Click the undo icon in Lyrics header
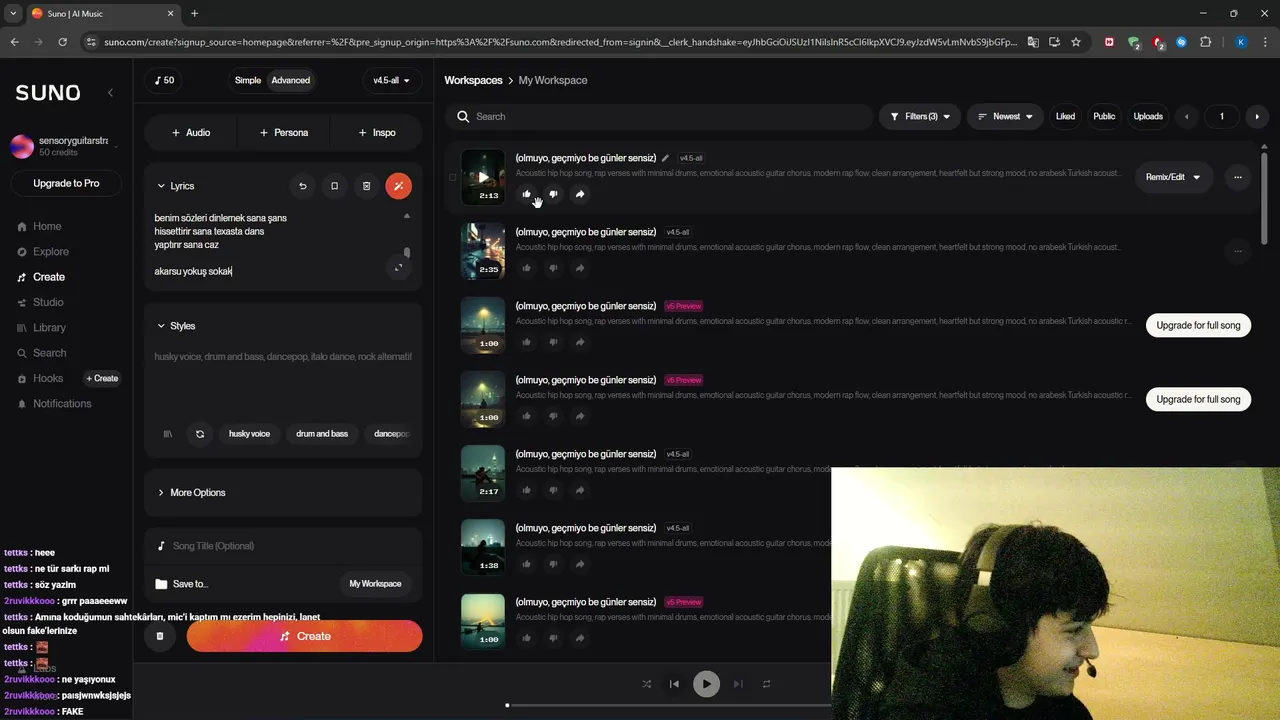1280x720 pixels. point(303,186)
